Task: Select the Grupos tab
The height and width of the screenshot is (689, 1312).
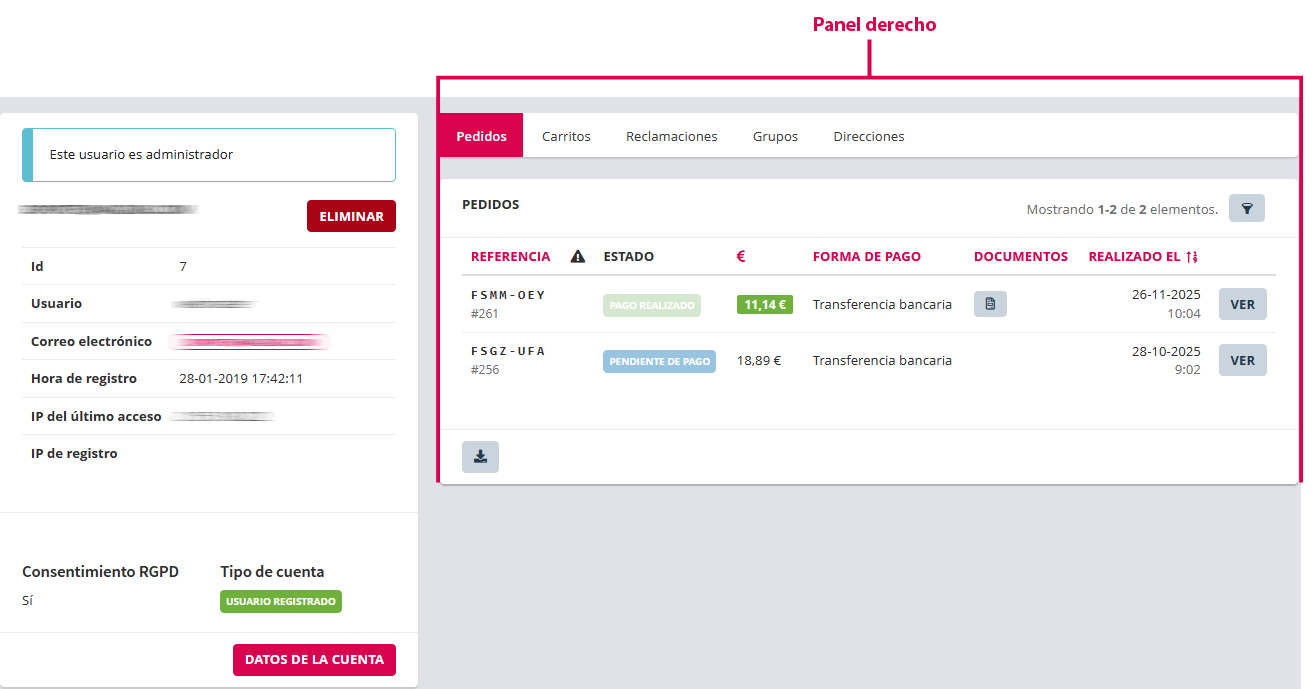Action: click(x=775, y=136)
